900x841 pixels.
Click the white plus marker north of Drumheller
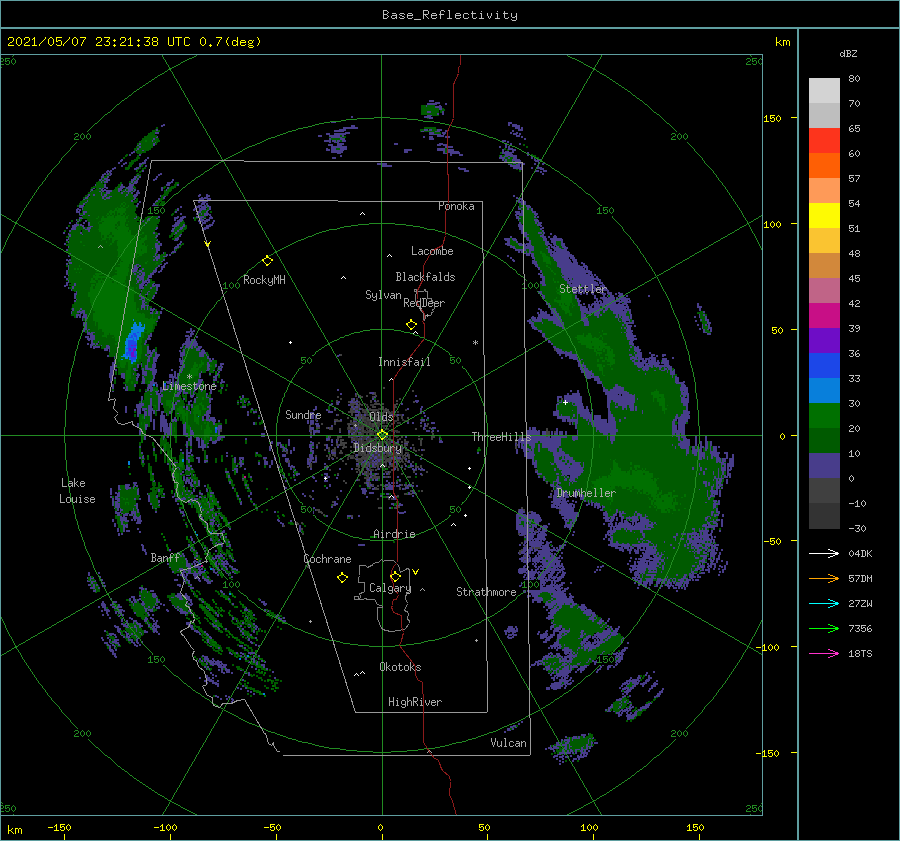coord(565,402)
